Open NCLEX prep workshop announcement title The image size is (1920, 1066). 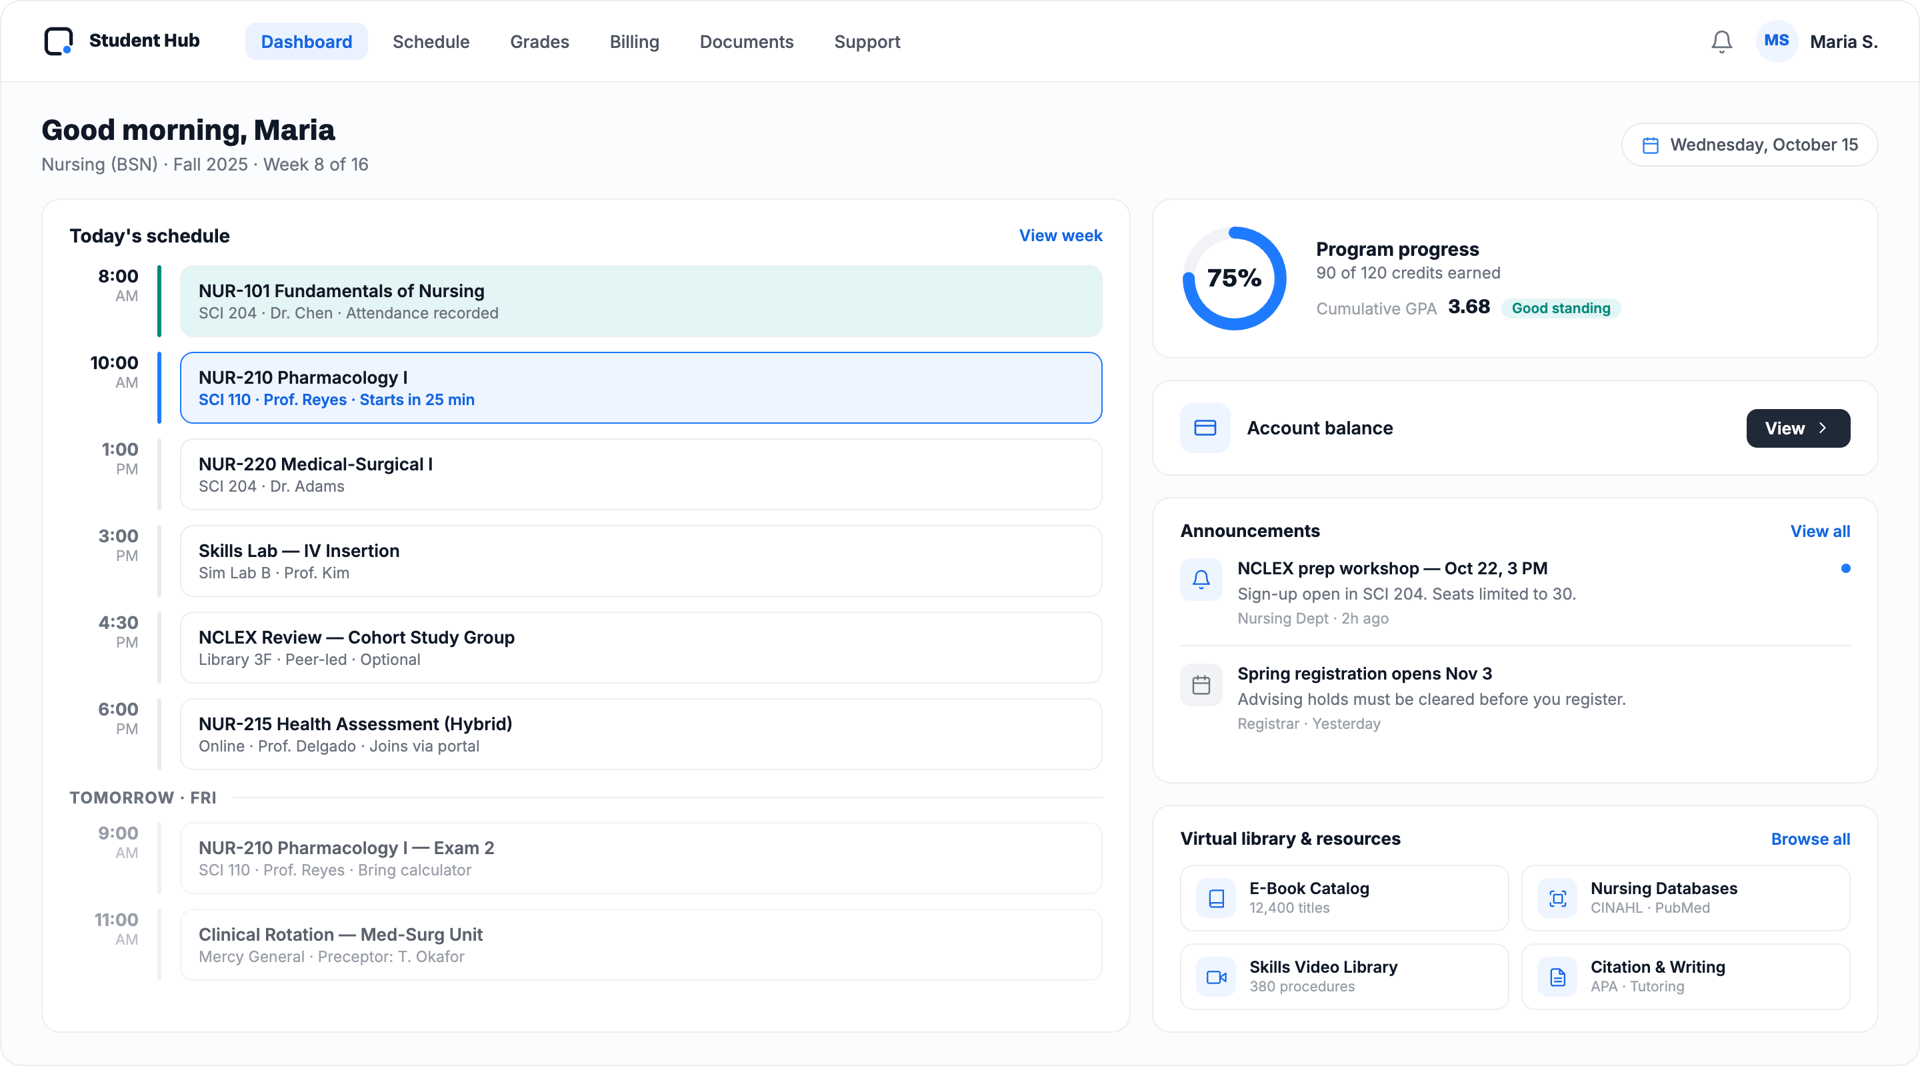[1392, 568]
